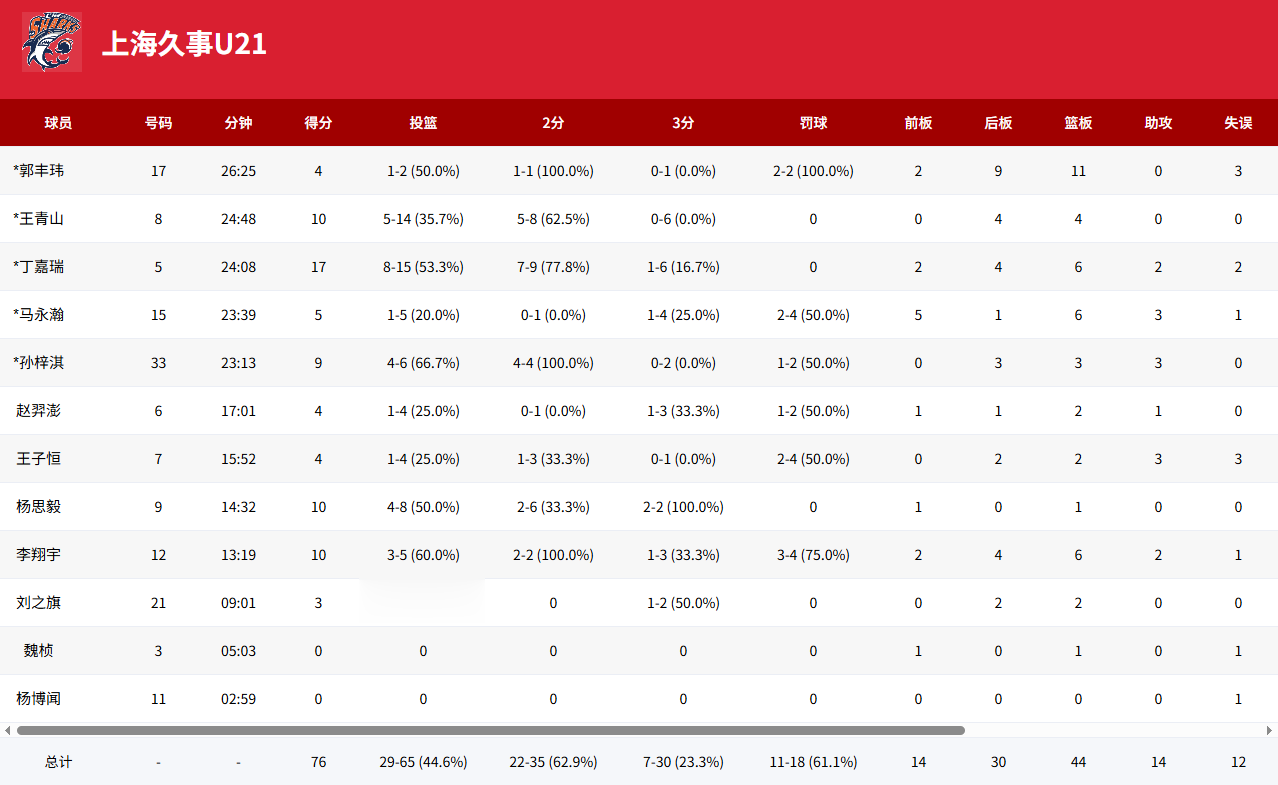Click the Shanghai Sharks team logo
1278x785 pixels.
52,42
